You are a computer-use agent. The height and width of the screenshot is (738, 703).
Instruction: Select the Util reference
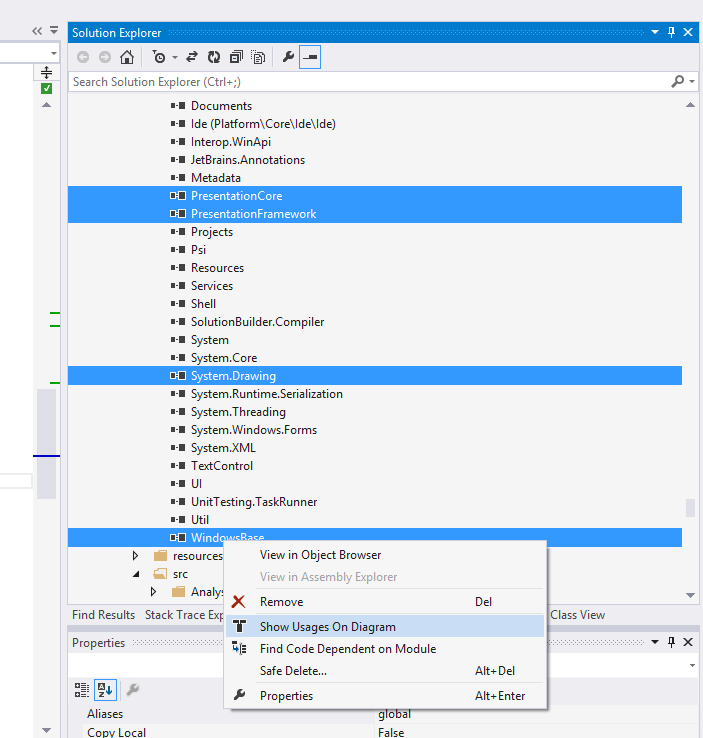[x=200, y=520]
